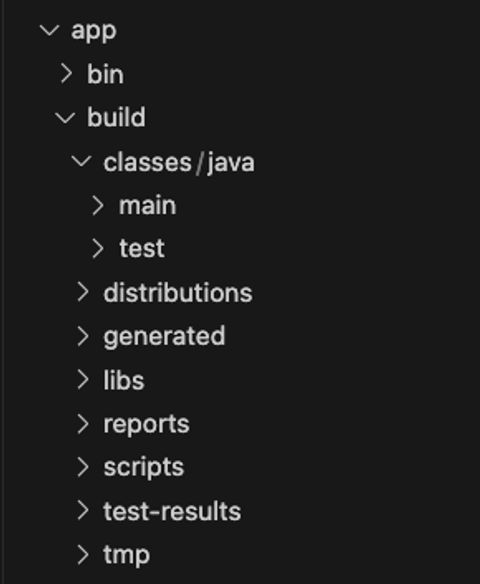Expand the libs folder chevron
Screen dimensions: 480x584
click(x=83, y=380)
